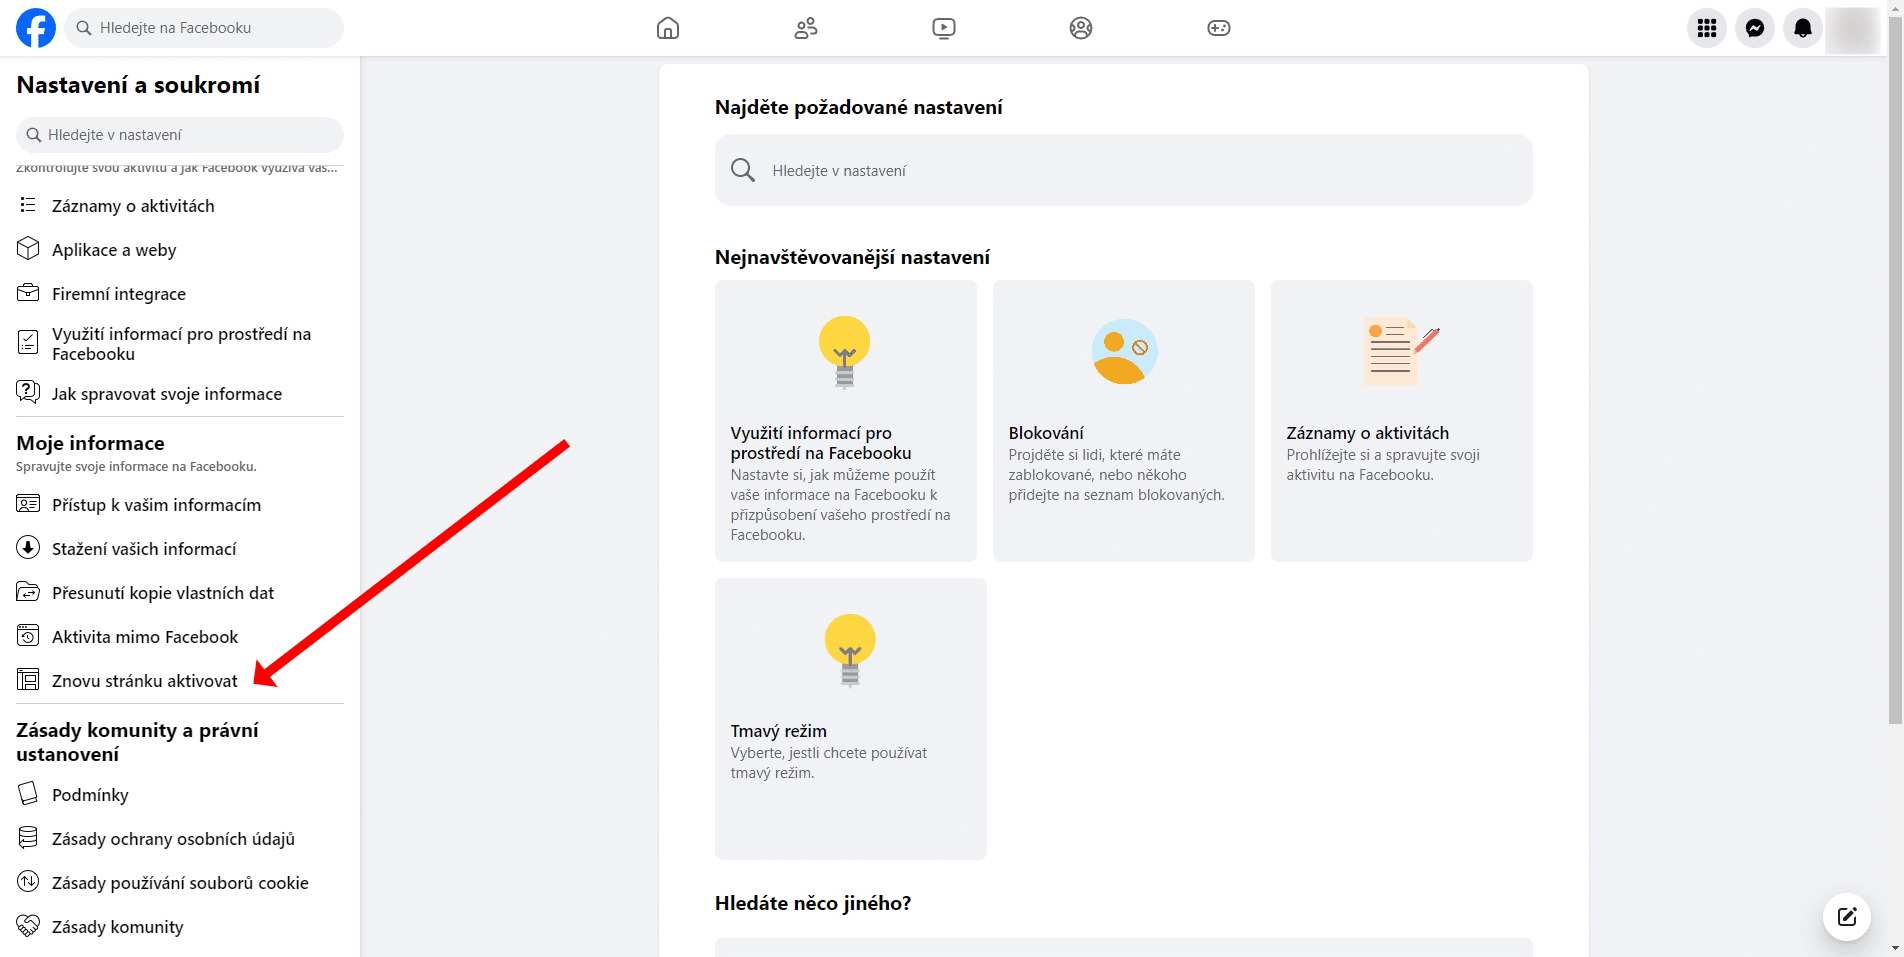Select the Friends icon in top navigation

click(806, 27)
